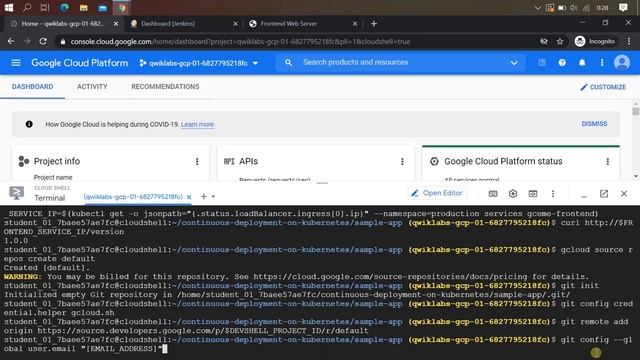Open the qwiklabs project selector dropdown
Viewport: 640px width, 360px height.
tap(199, 63)
